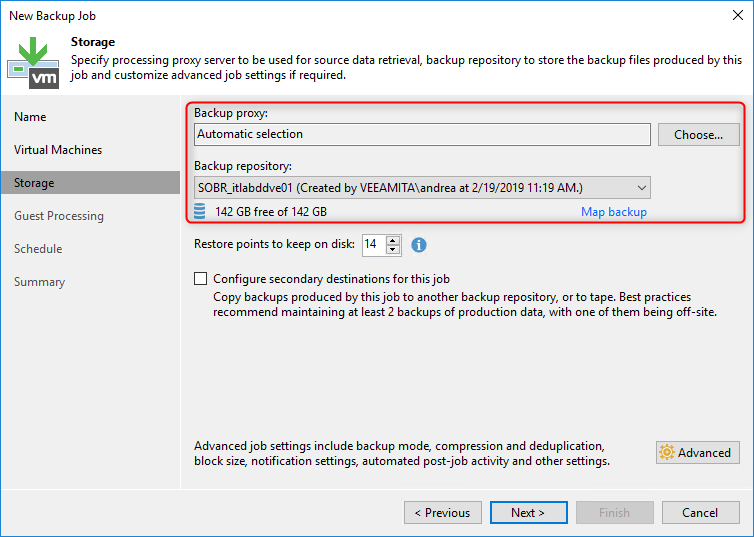Enable Configure secondary destinations for this job
Viewport: 754px width, 537px height.
201,279
